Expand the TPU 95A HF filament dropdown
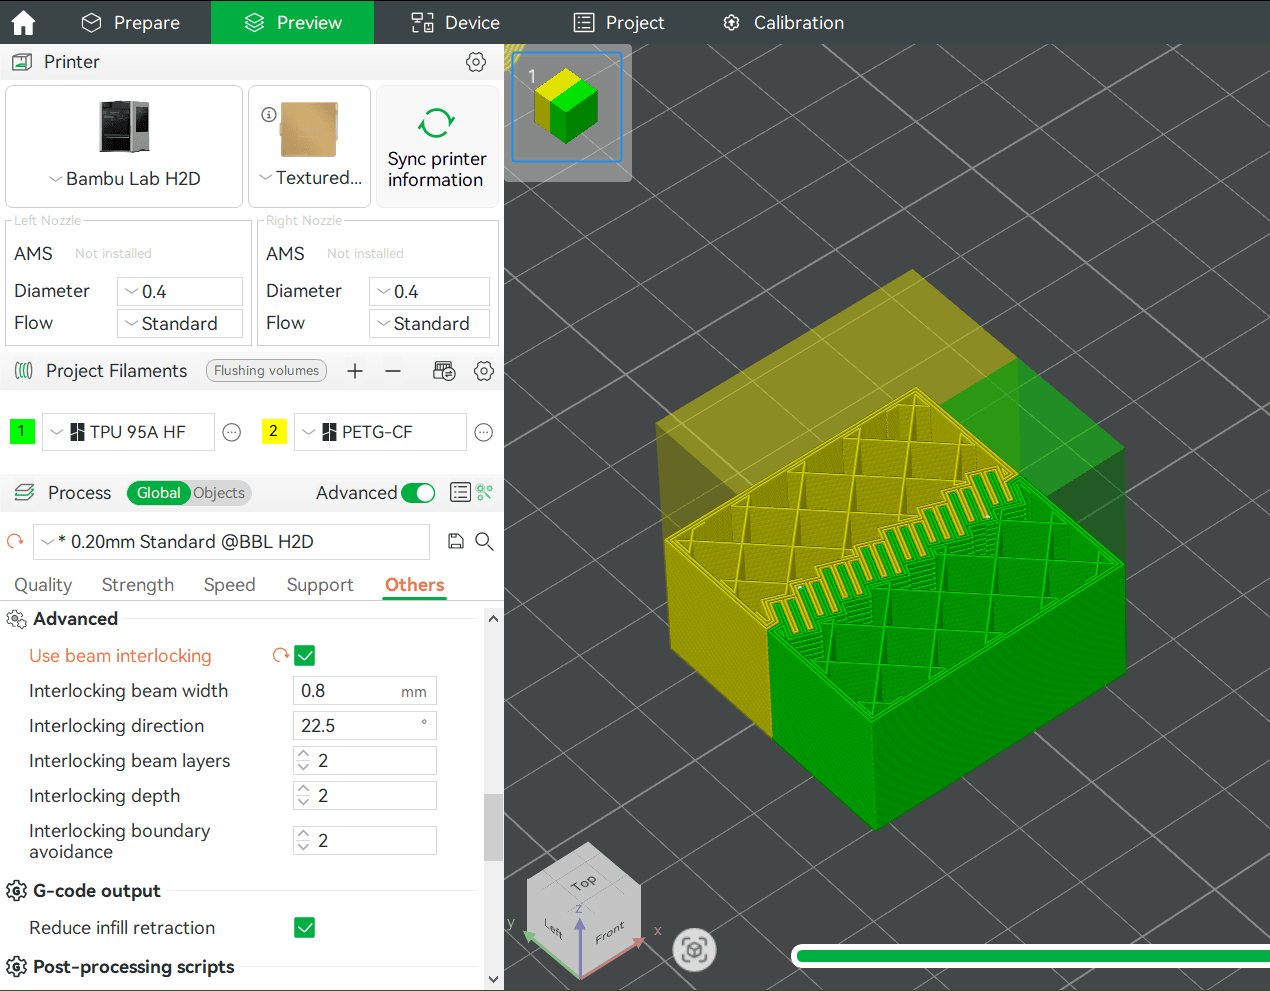 [128, 432]
